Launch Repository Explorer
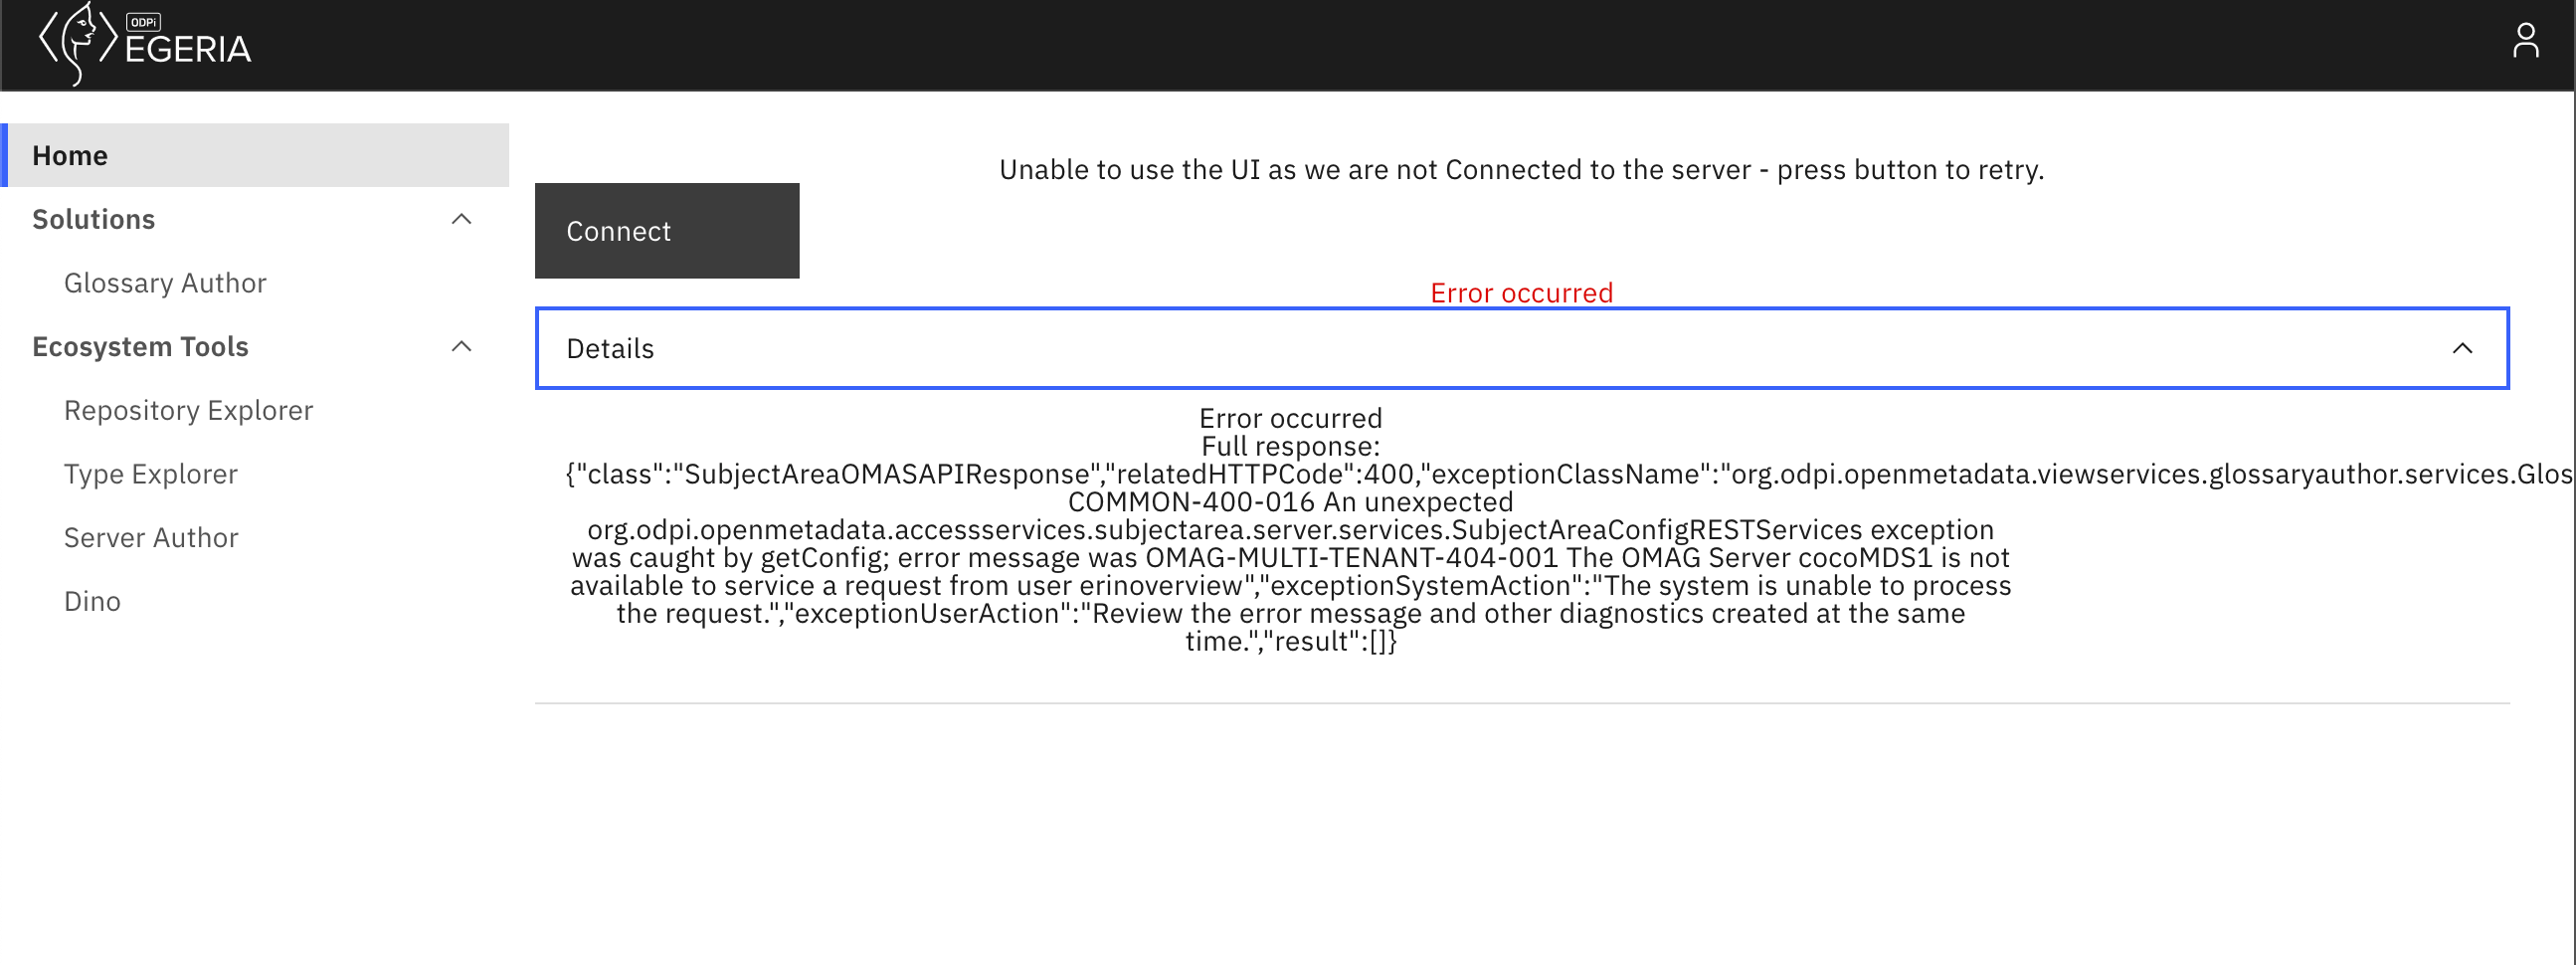This screenshot has height=965, width=2576. (x=188, y=409)
